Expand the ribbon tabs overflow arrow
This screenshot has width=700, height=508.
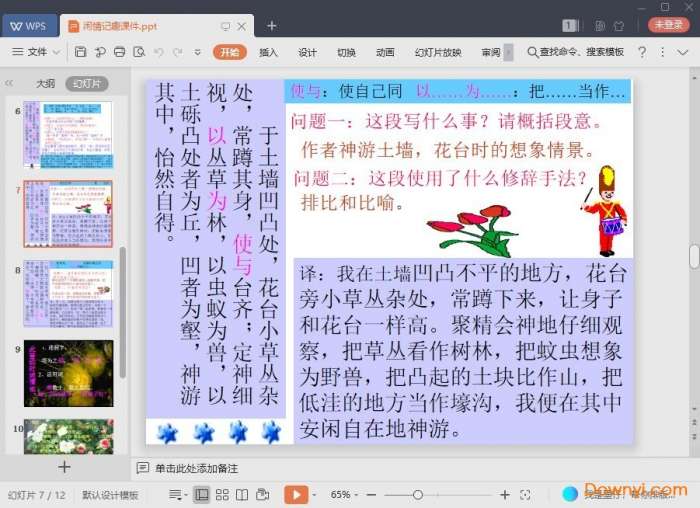pyautogui.click(x=508, y=52)
